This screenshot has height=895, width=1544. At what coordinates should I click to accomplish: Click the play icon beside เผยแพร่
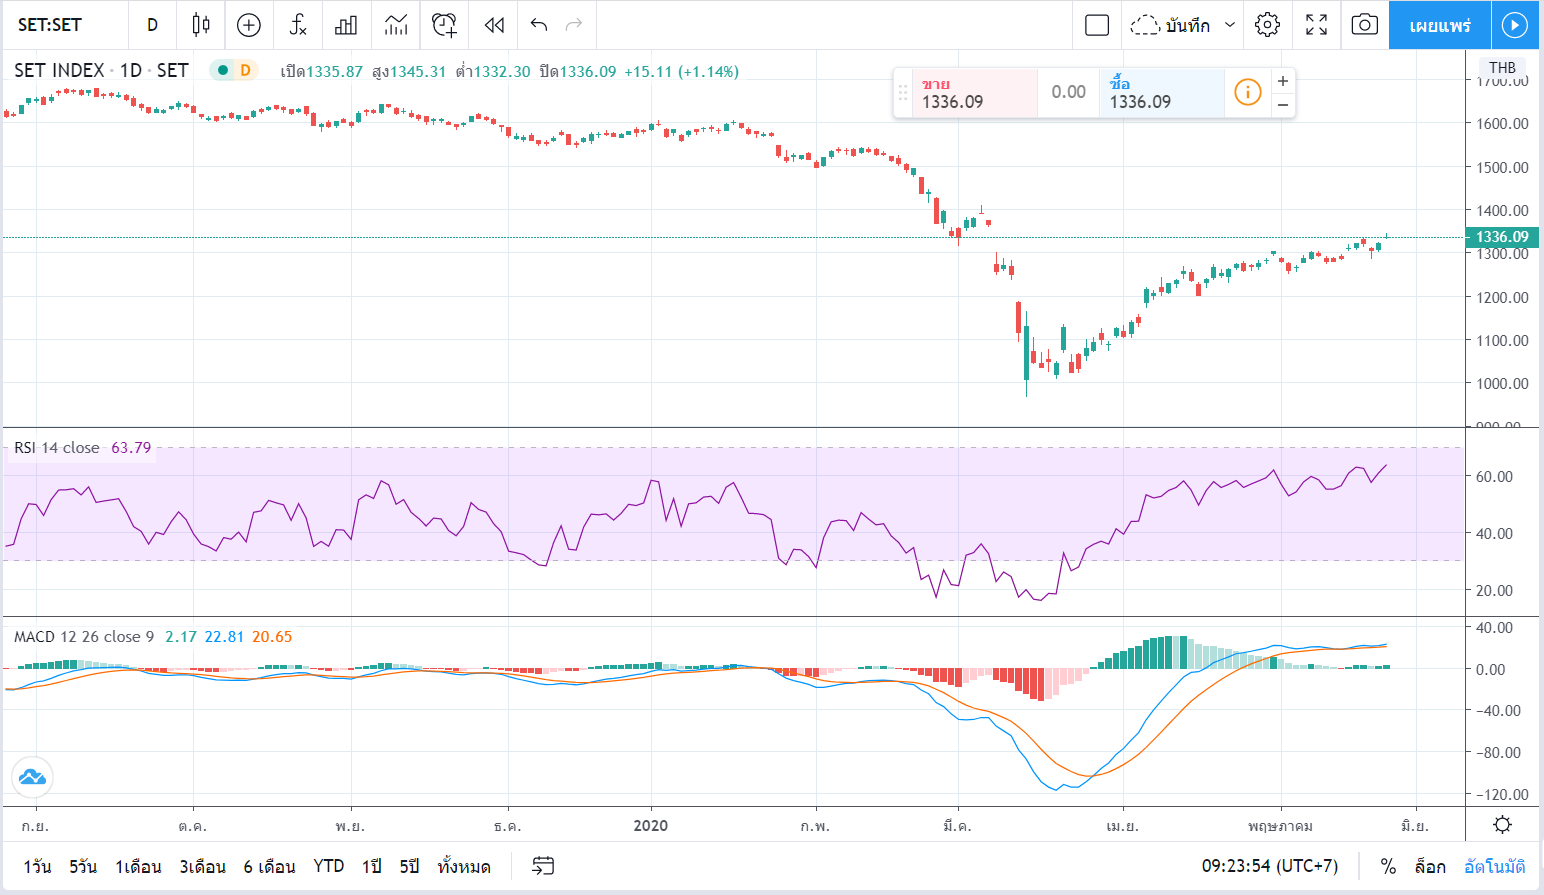tap(1515, 25)
